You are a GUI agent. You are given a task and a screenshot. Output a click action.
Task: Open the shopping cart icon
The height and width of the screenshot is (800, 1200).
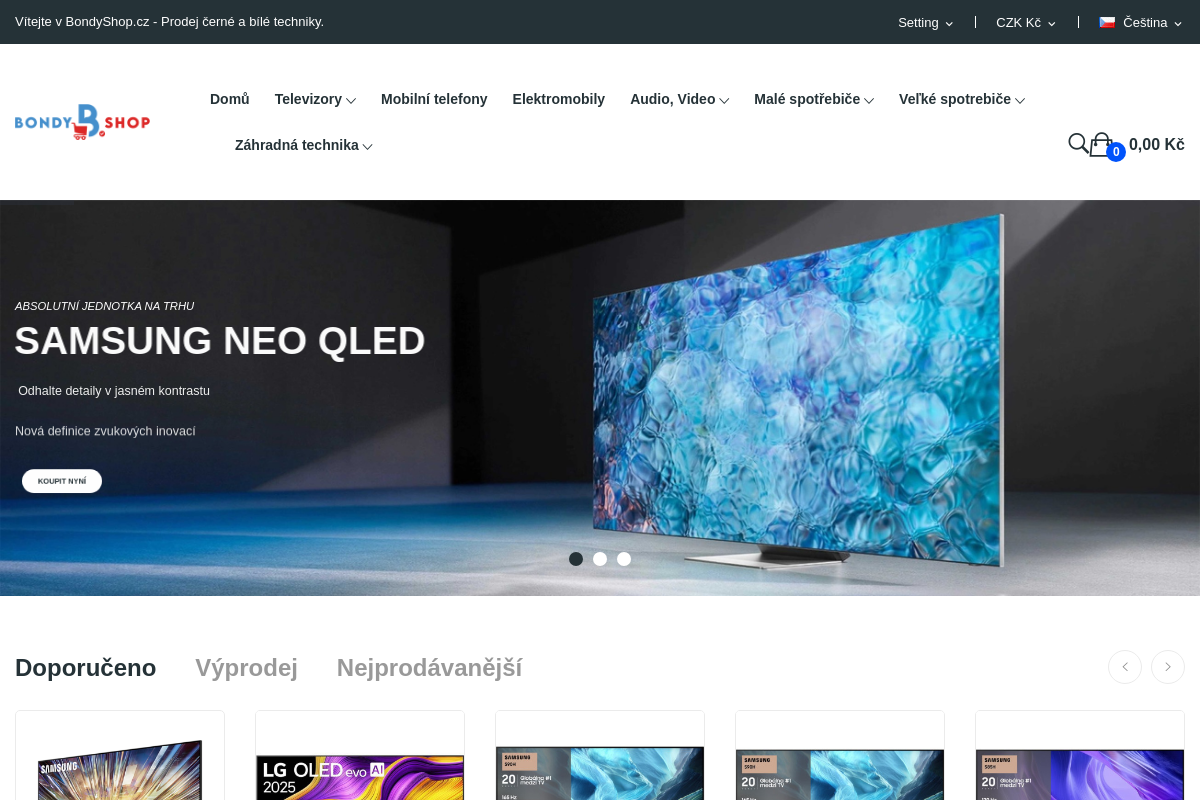[1101, 145]
